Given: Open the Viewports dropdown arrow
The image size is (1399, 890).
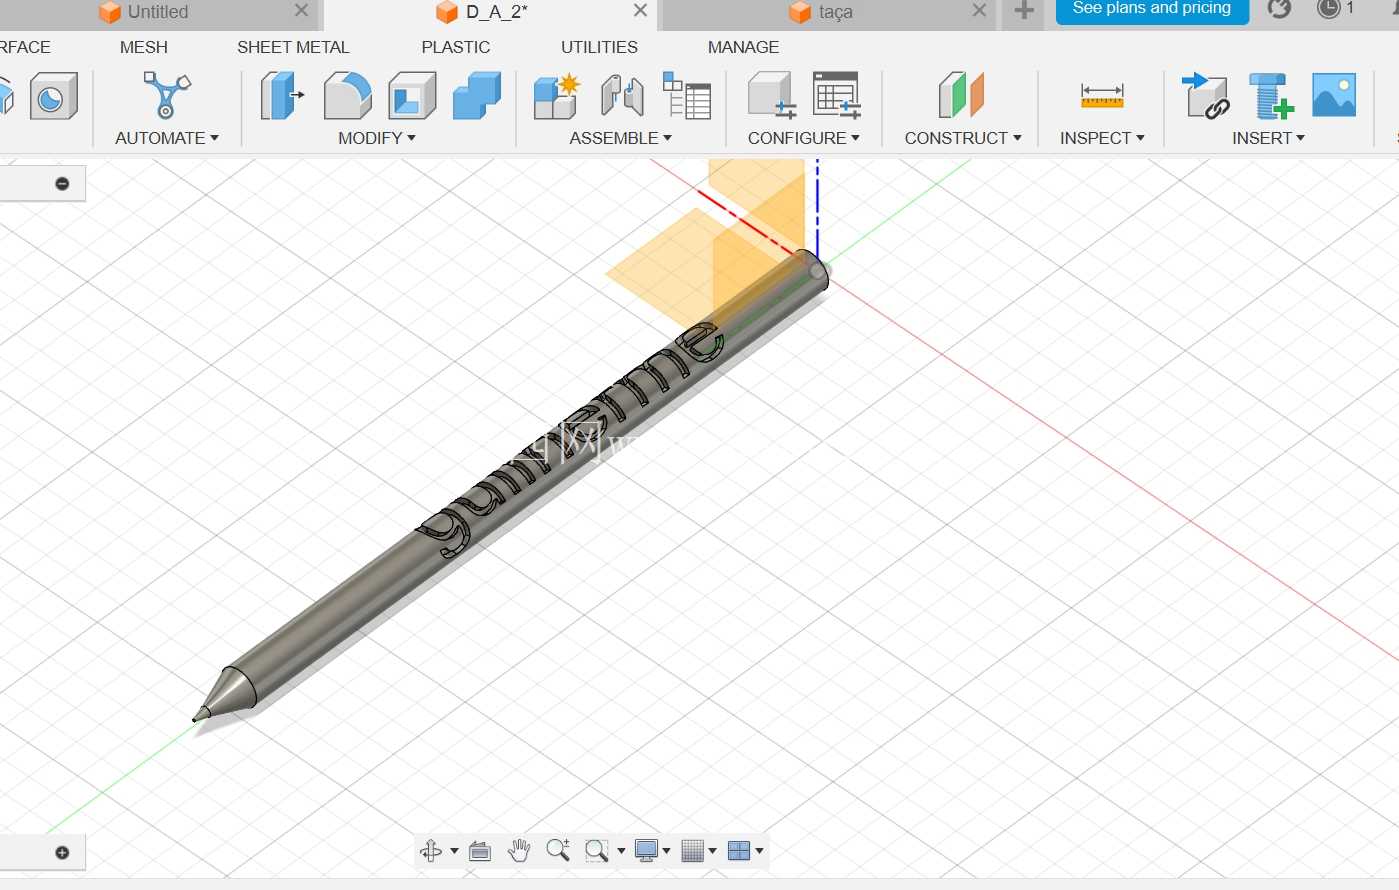Looking at the screenshot, I should pos(759,851).
